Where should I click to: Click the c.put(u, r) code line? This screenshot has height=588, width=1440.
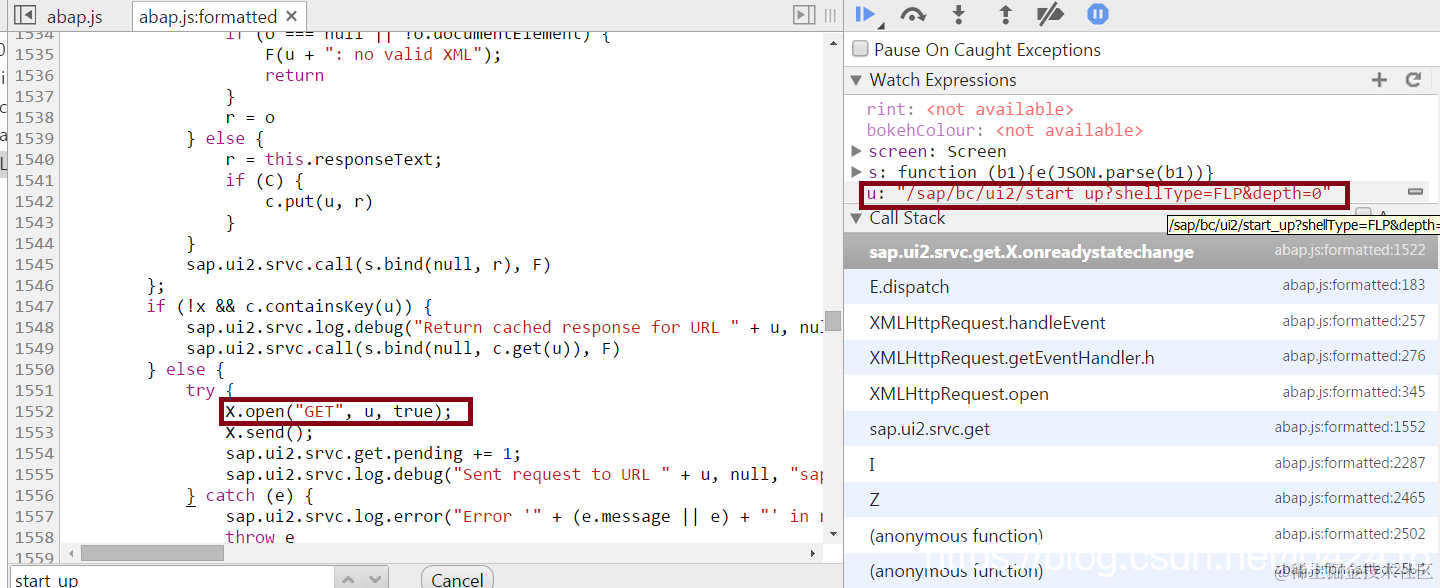(x=318, y=201)
